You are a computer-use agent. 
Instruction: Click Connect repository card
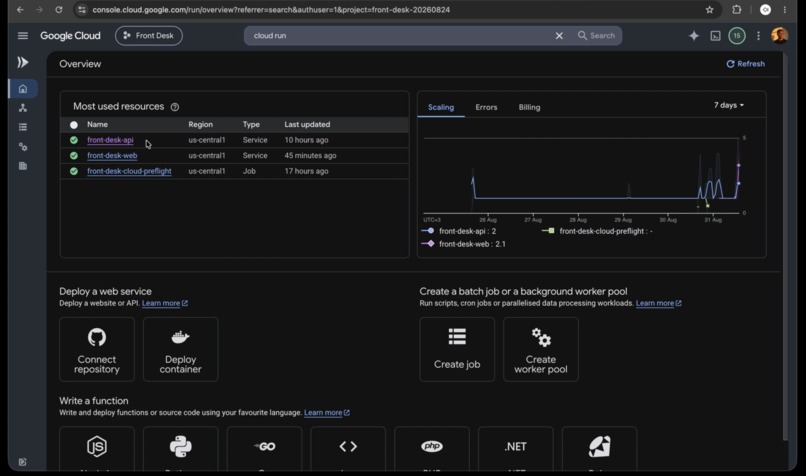tap(97, 350)
